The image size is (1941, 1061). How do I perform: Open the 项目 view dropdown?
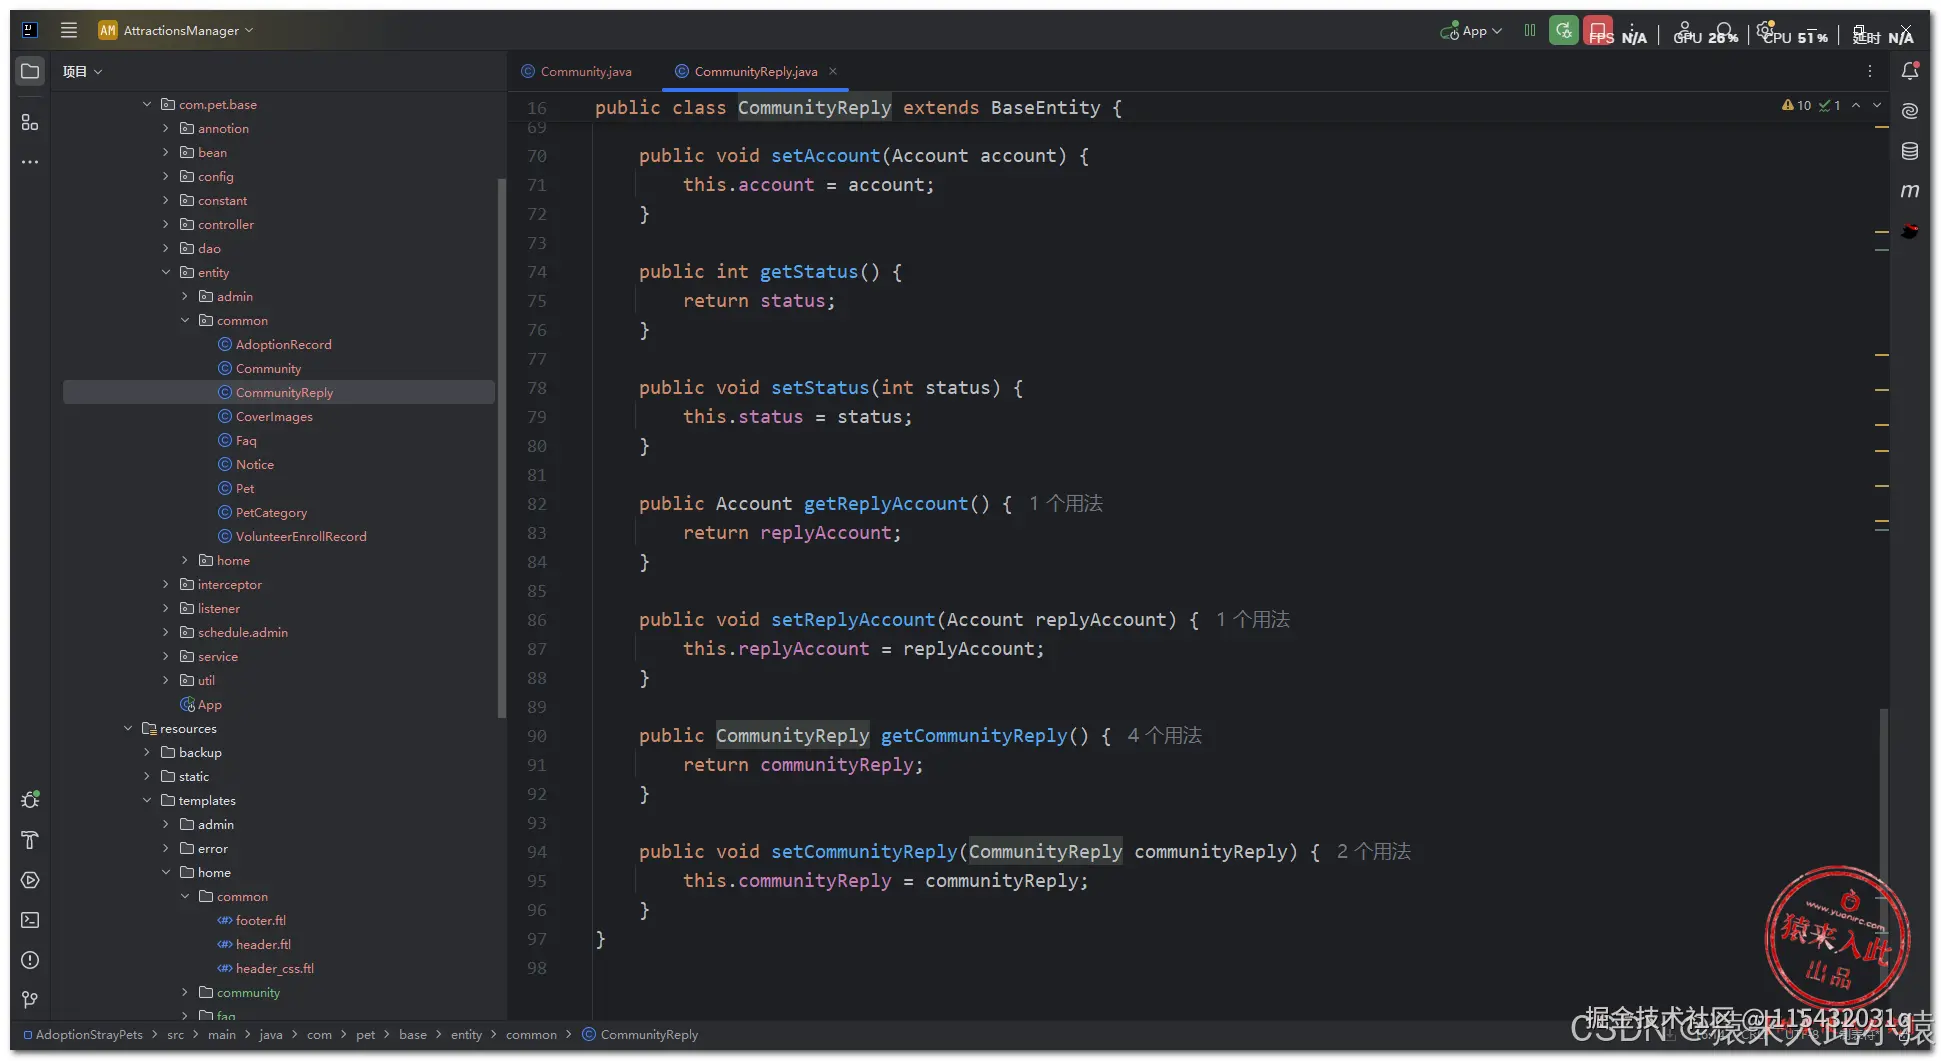[82, 71]
